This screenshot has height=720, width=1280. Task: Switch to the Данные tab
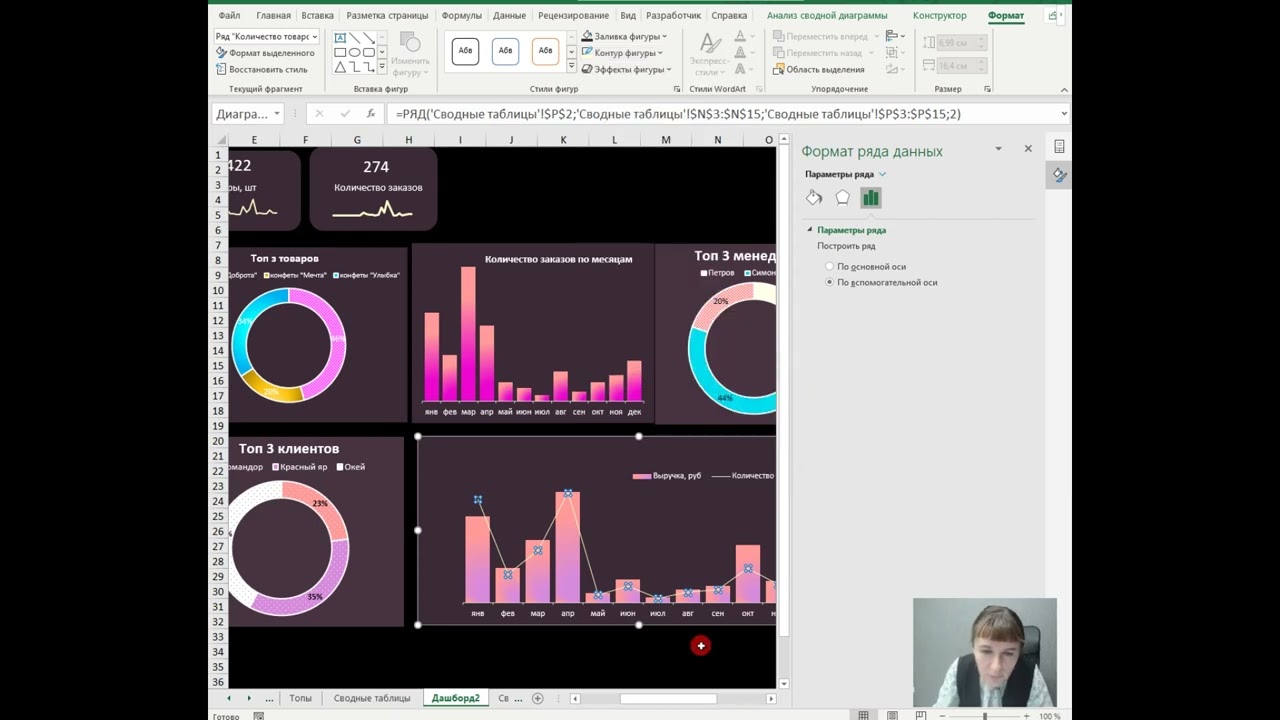[x=509, y=16]
